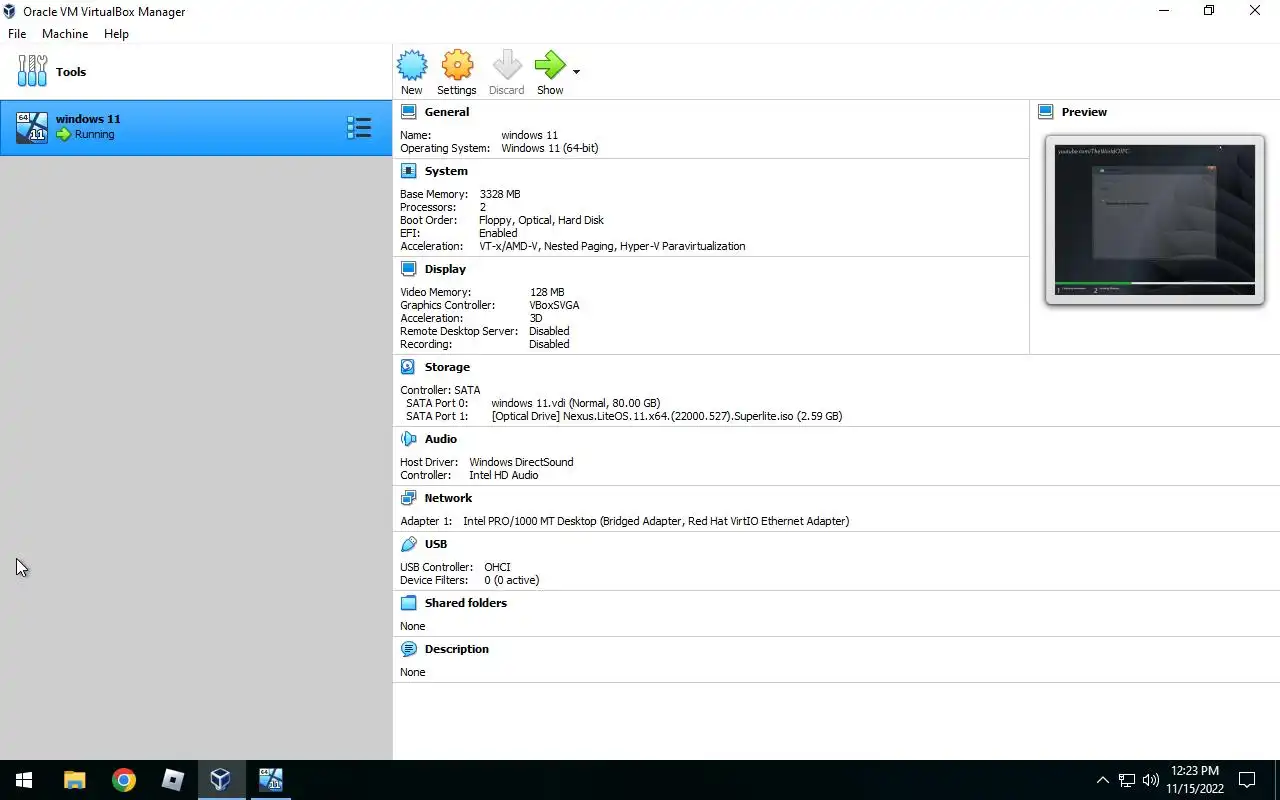Open the Roblox taskbar icon

coord(172,780)
